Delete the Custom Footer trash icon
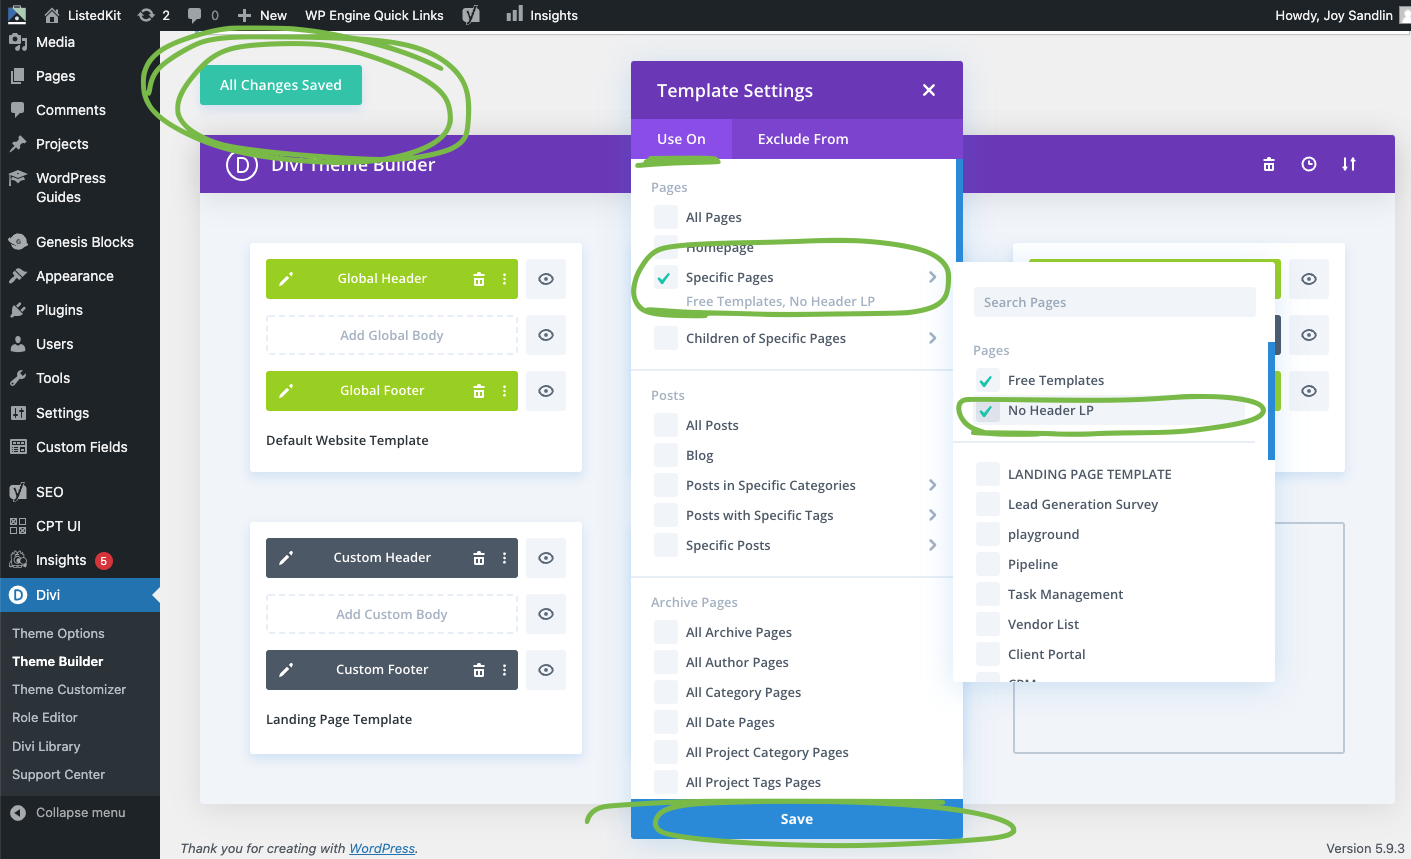The width and height of the screenshot is (1411, 859). pyautogui.click(x=479, y=670)
